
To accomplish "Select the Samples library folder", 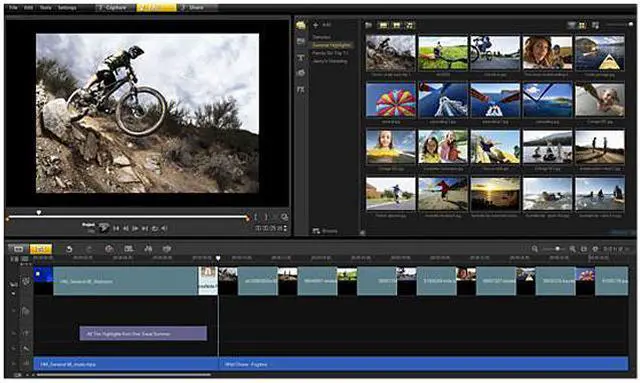I will (x=322, y=37).
